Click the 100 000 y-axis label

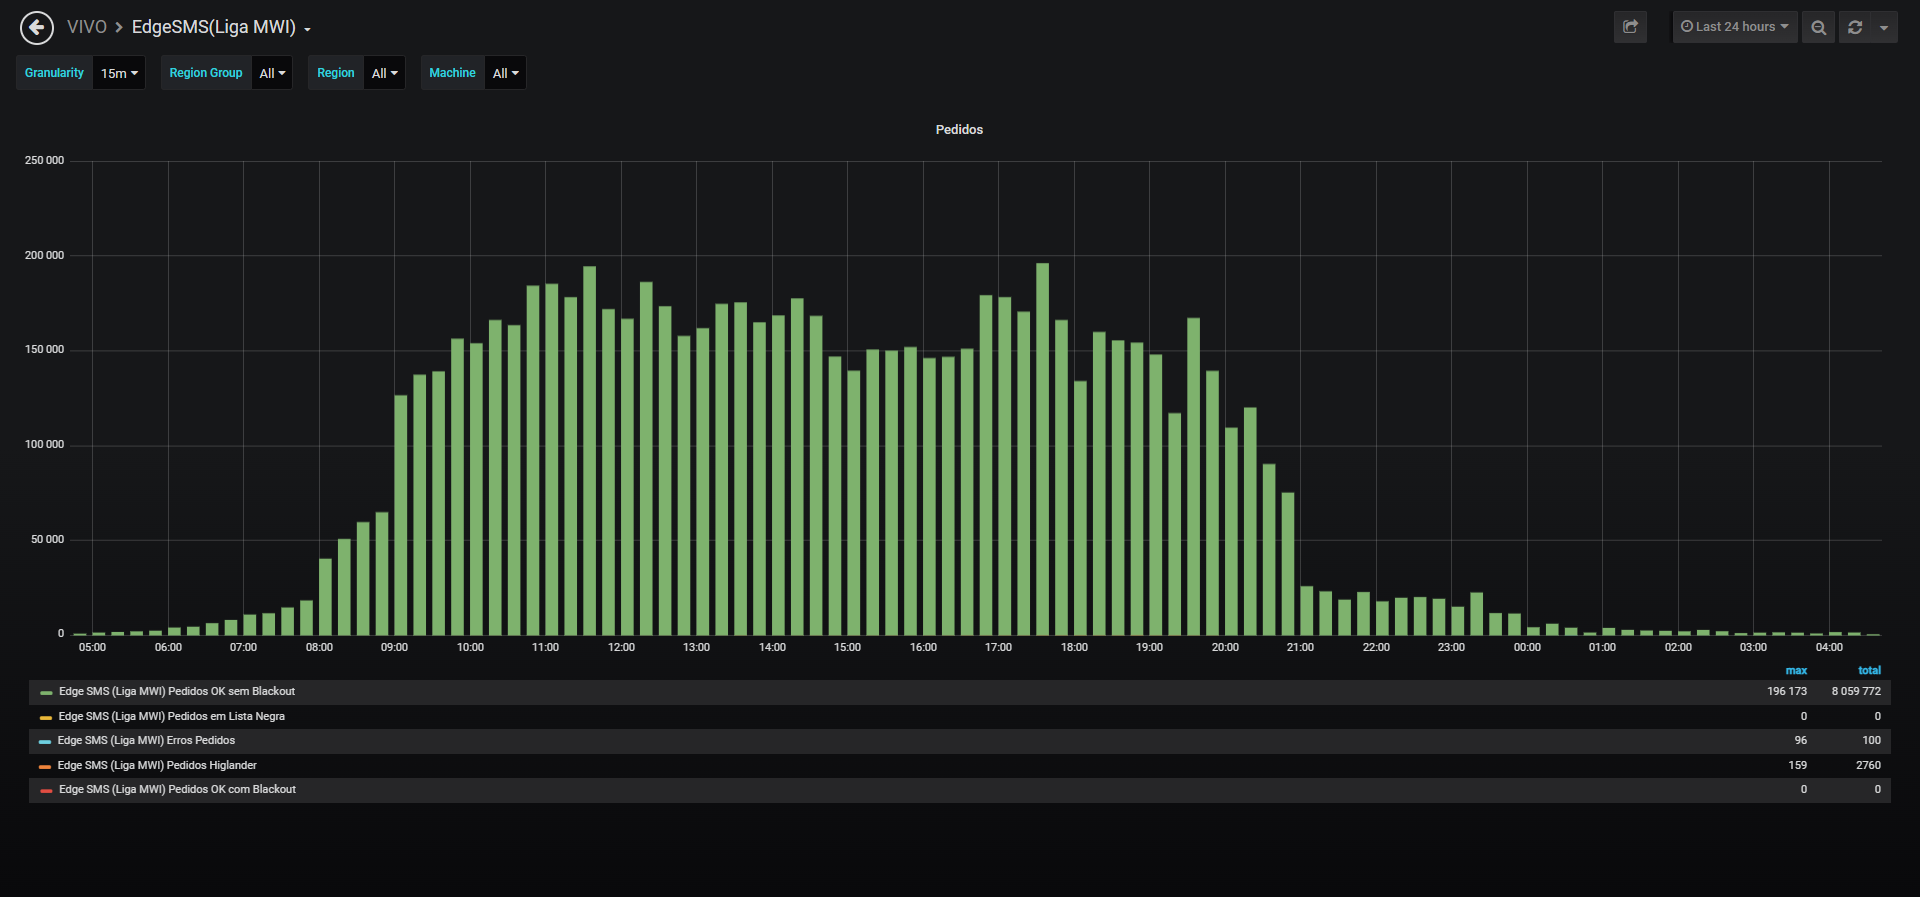point(44,445)
